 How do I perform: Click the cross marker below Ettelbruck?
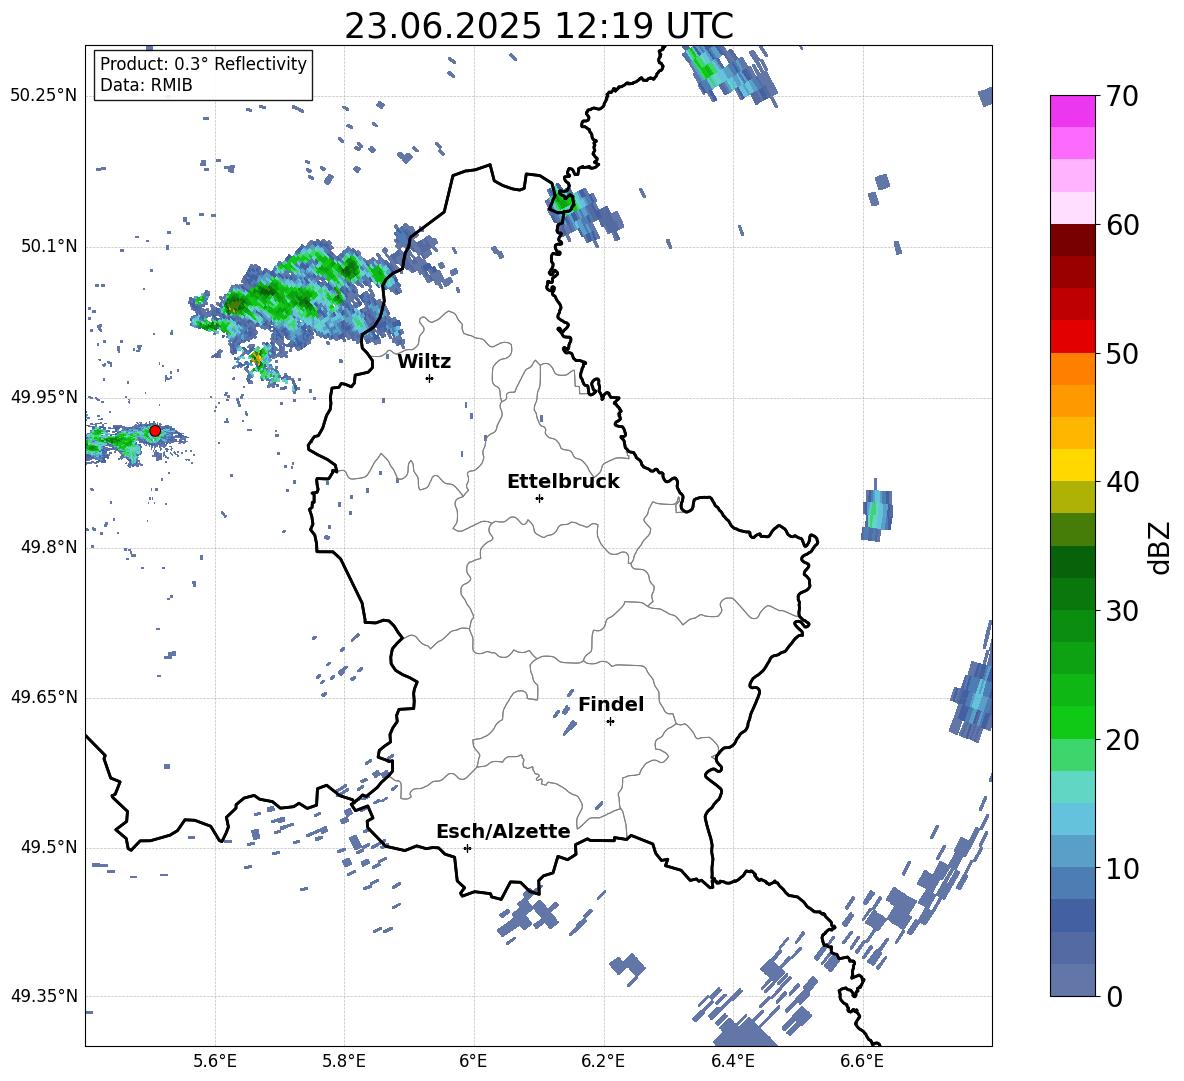point(539,498)
